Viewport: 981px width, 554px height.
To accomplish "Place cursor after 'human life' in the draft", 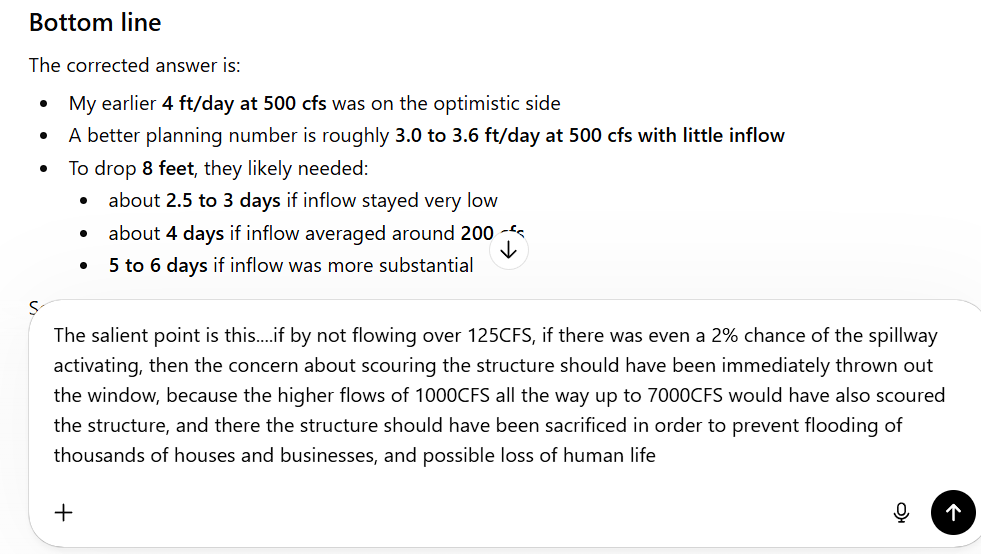I will [x=656, y=456].
